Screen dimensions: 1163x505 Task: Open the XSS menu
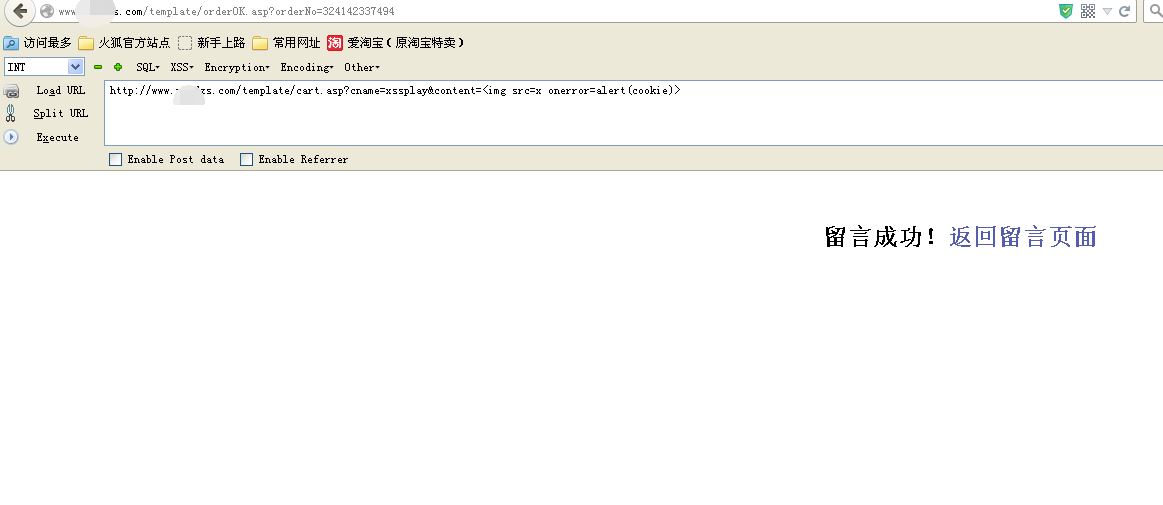point(182,67)
